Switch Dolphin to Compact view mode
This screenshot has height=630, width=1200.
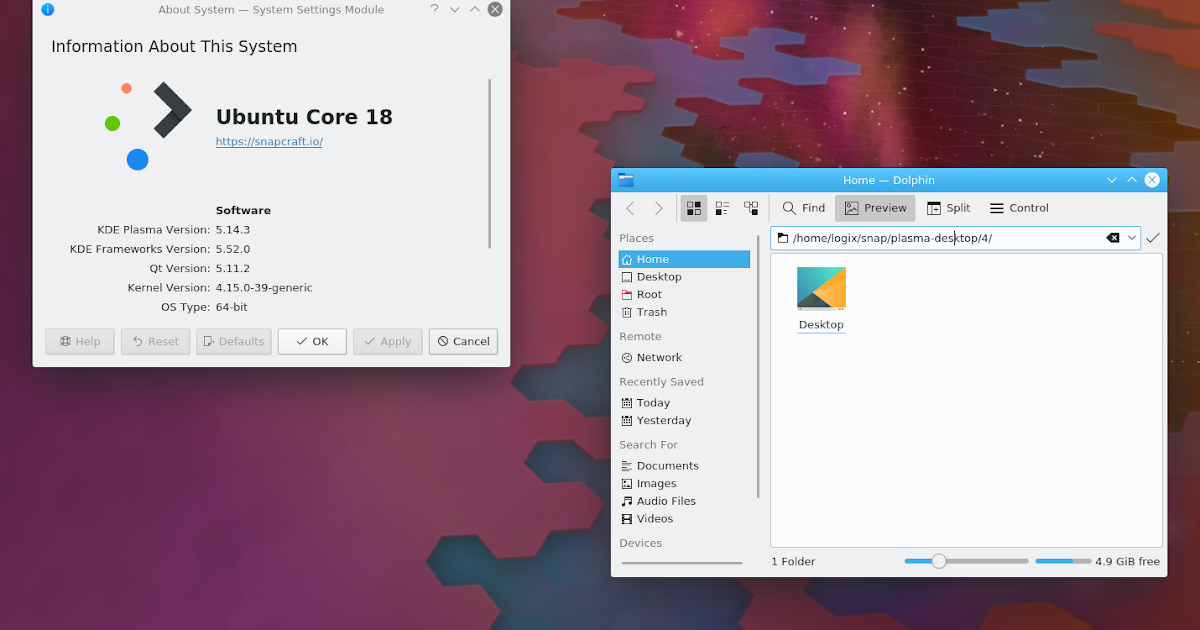[722, 208]
